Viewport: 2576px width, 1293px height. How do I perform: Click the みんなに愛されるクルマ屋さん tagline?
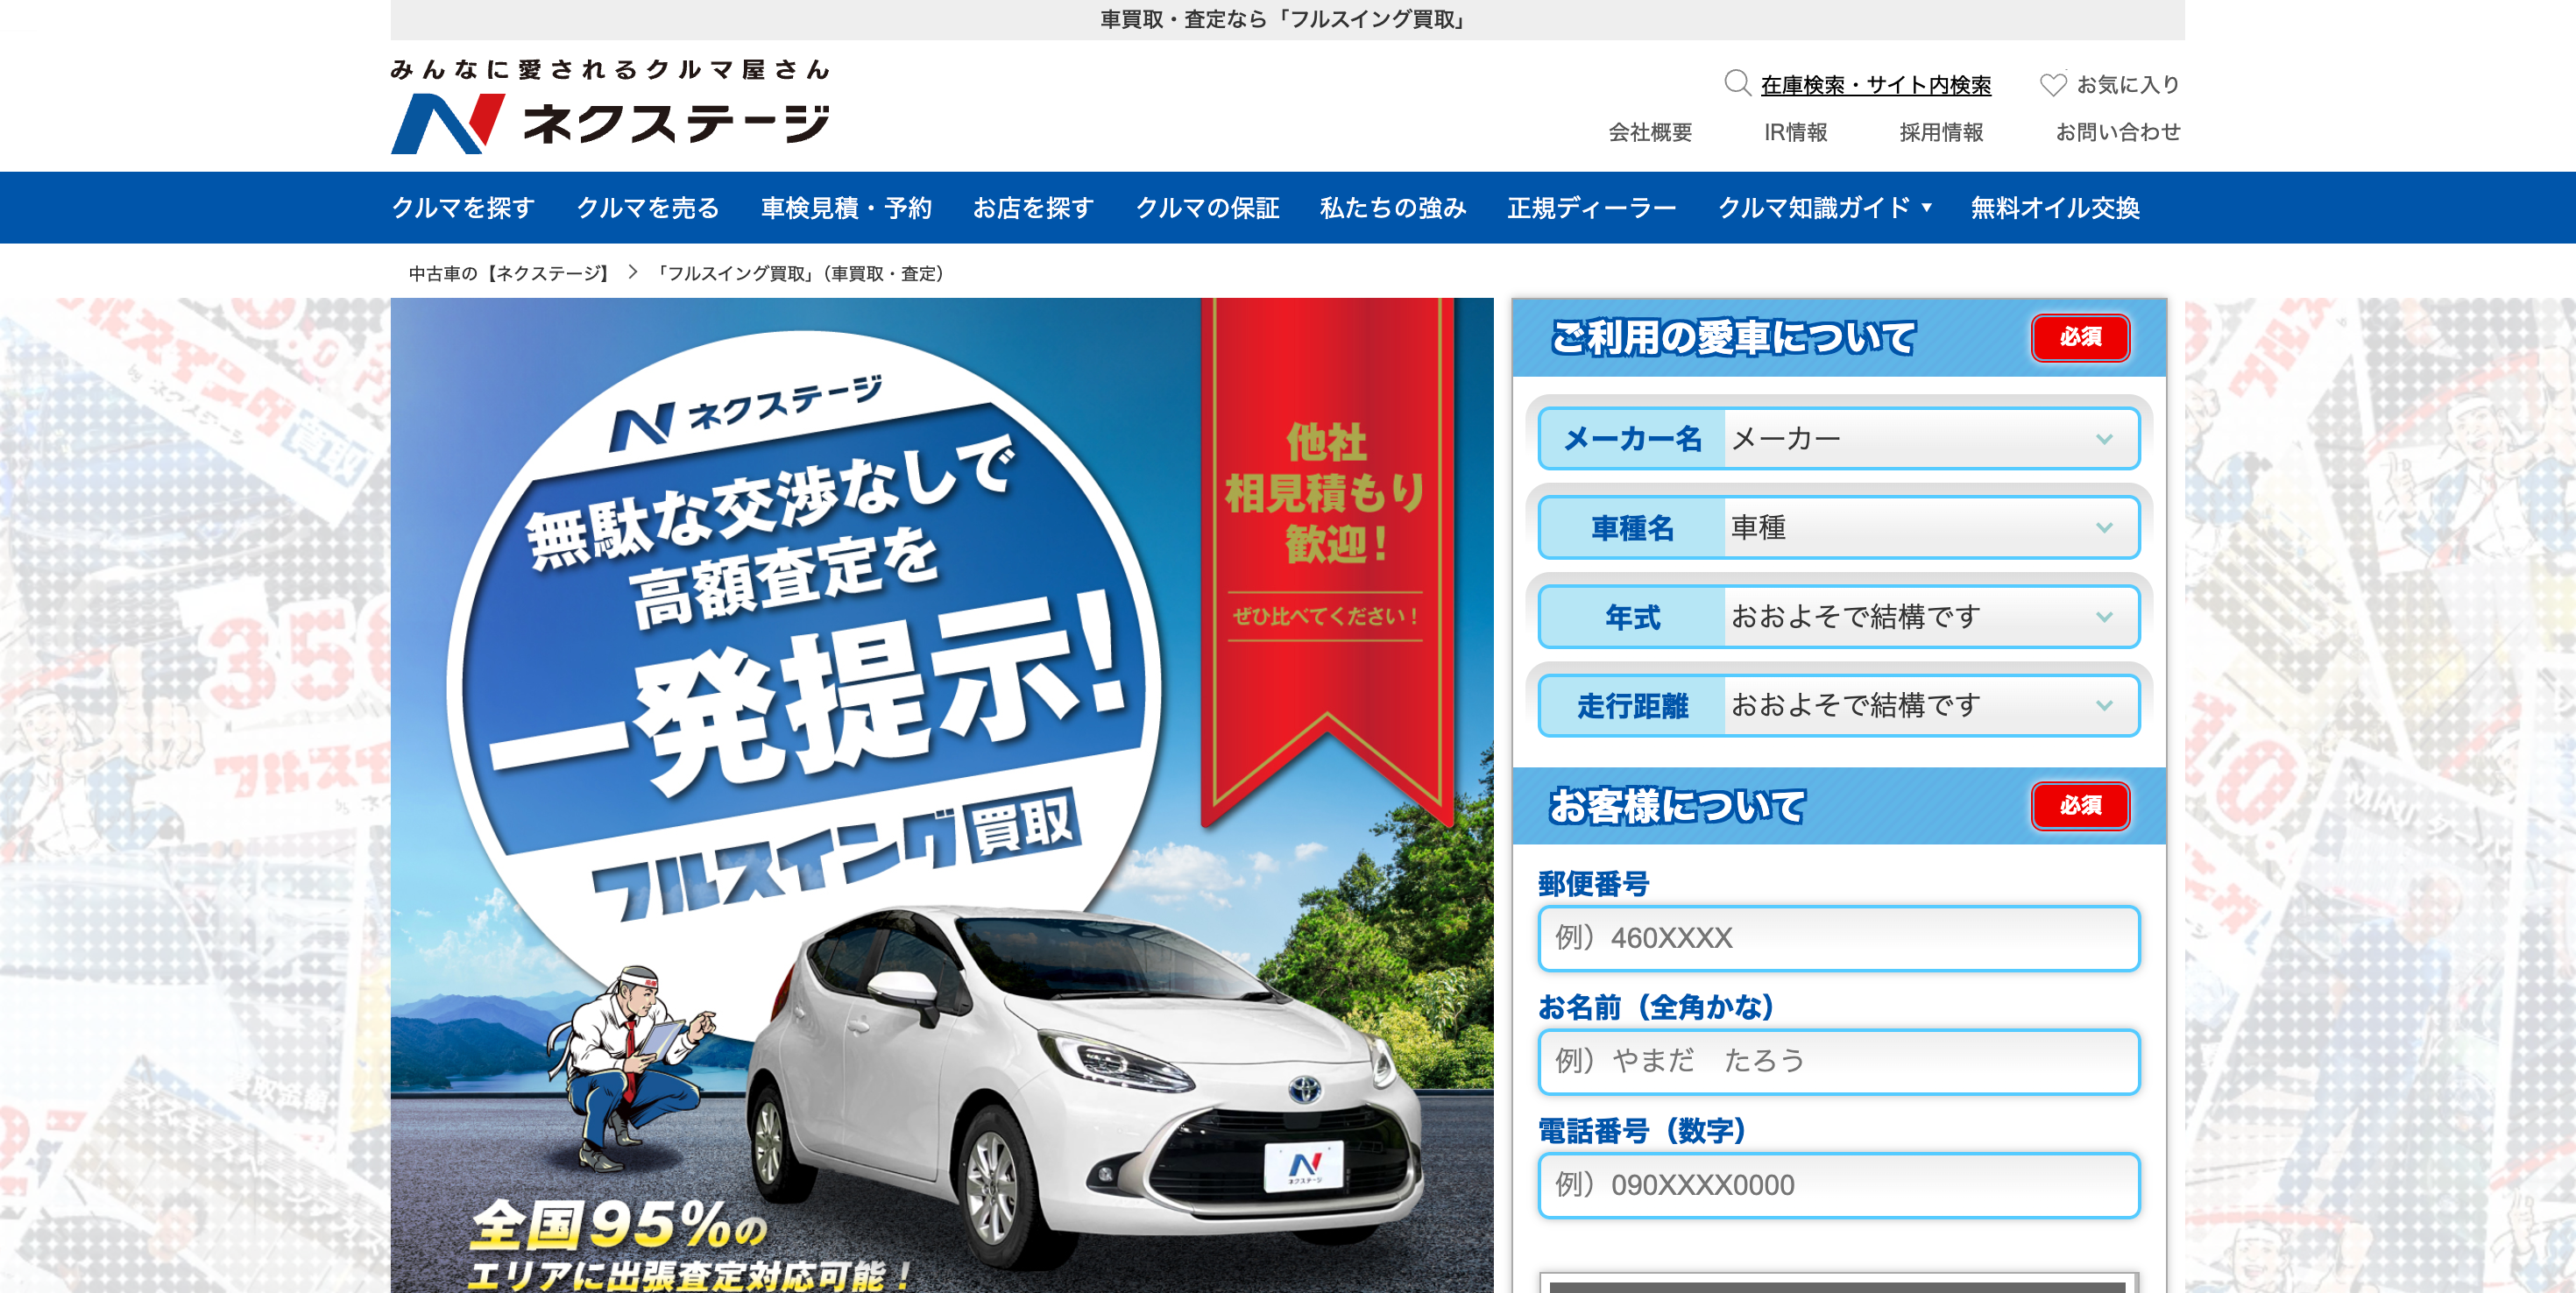(x=610, y=69)
